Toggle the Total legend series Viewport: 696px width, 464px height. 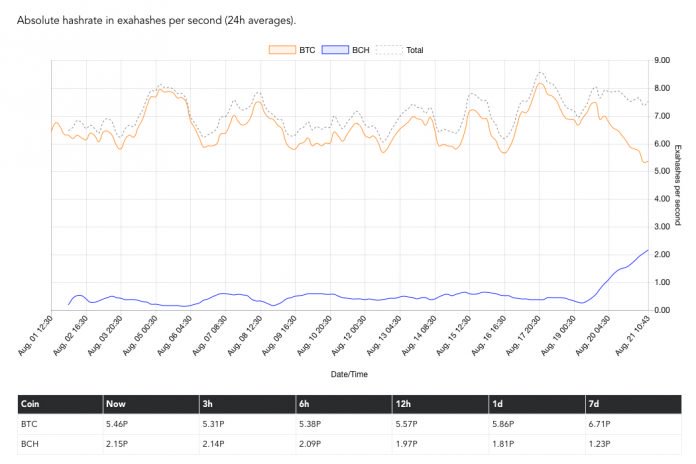coord(399,50)
